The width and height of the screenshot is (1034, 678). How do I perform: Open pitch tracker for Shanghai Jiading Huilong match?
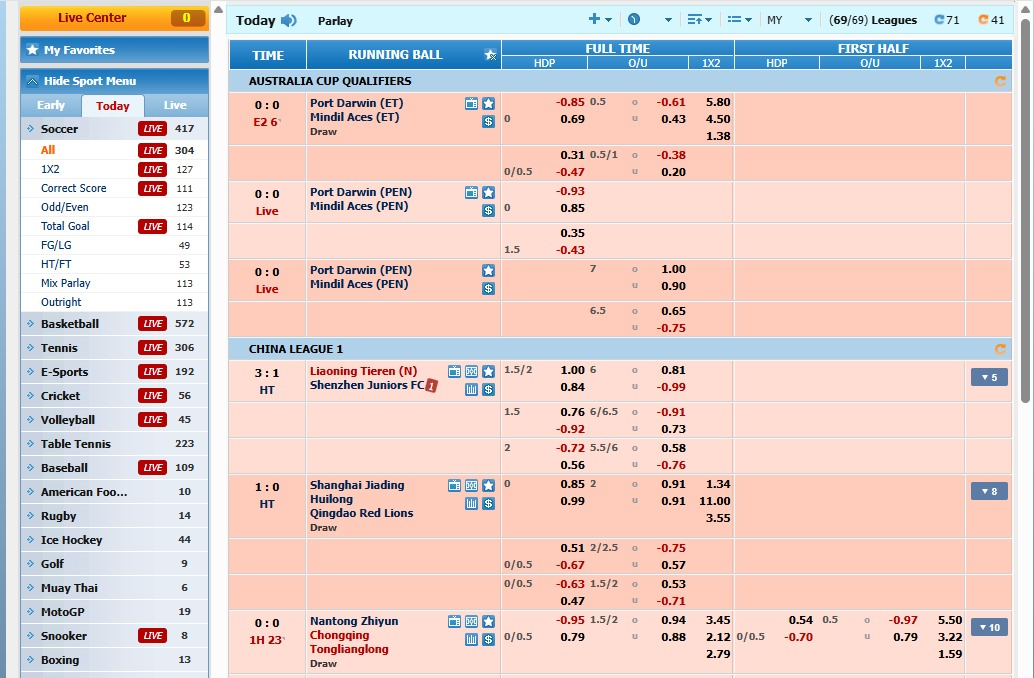[471, 485]
